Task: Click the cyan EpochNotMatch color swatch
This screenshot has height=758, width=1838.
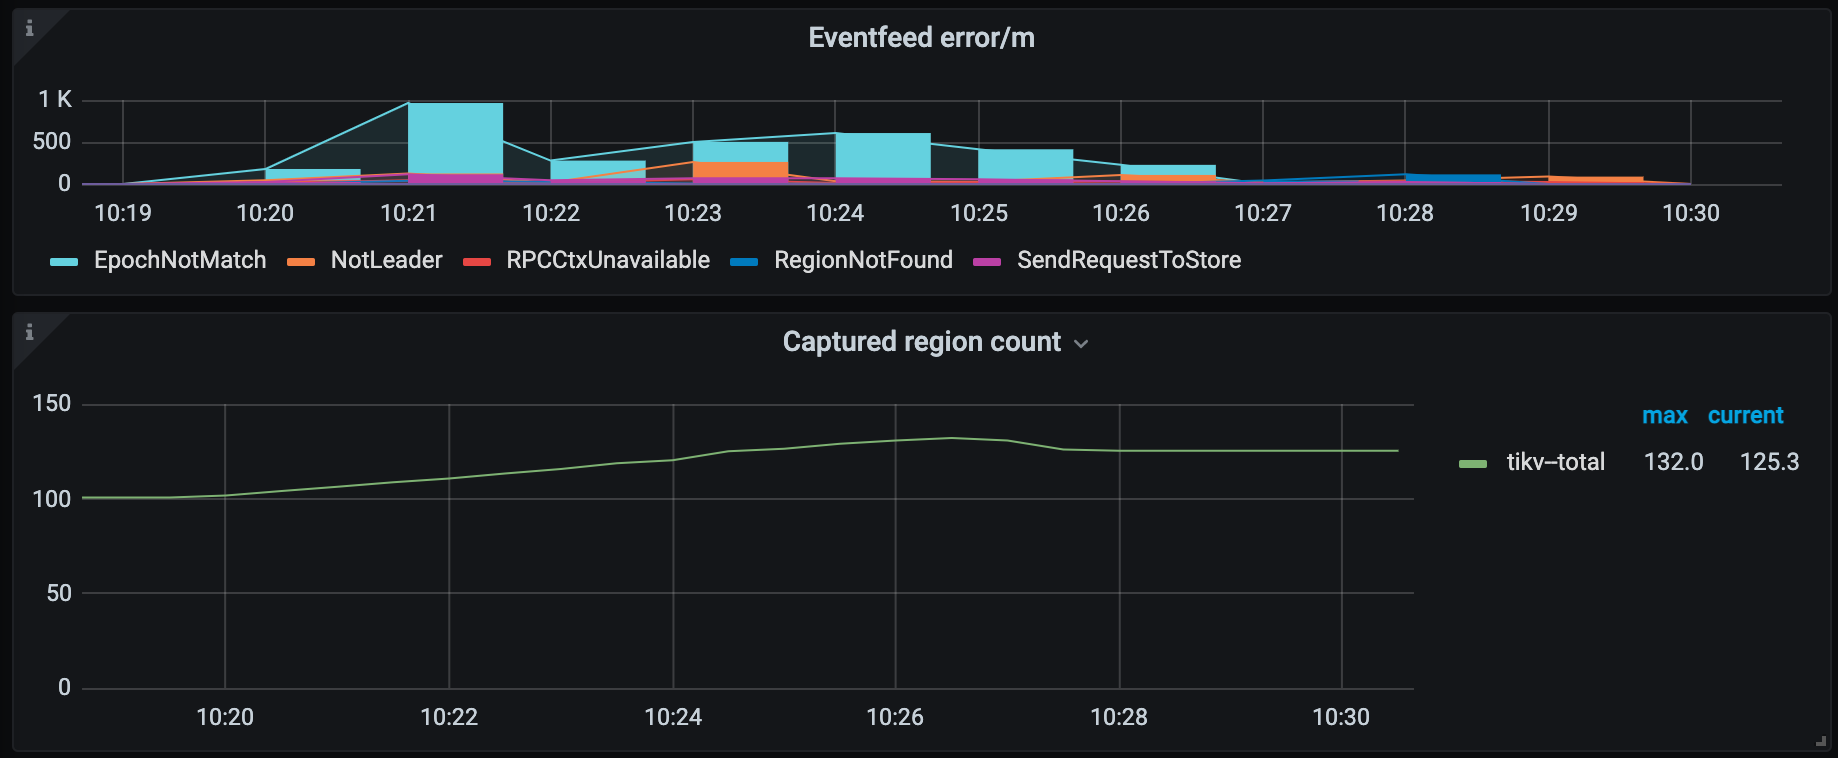Action: coord(64,260)
